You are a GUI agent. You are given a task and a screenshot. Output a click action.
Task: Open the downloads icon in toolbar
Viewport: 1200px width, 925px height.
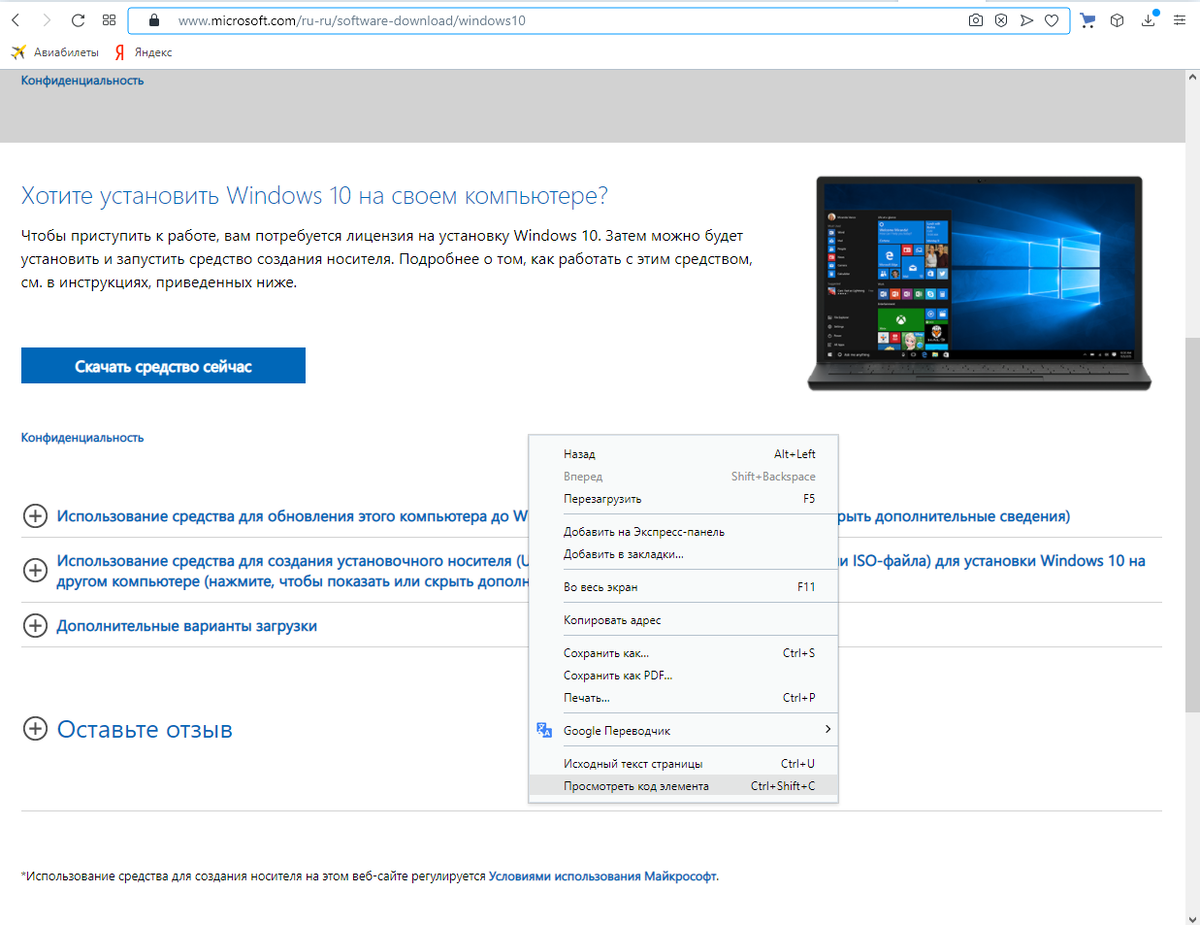click(1150, 20)
